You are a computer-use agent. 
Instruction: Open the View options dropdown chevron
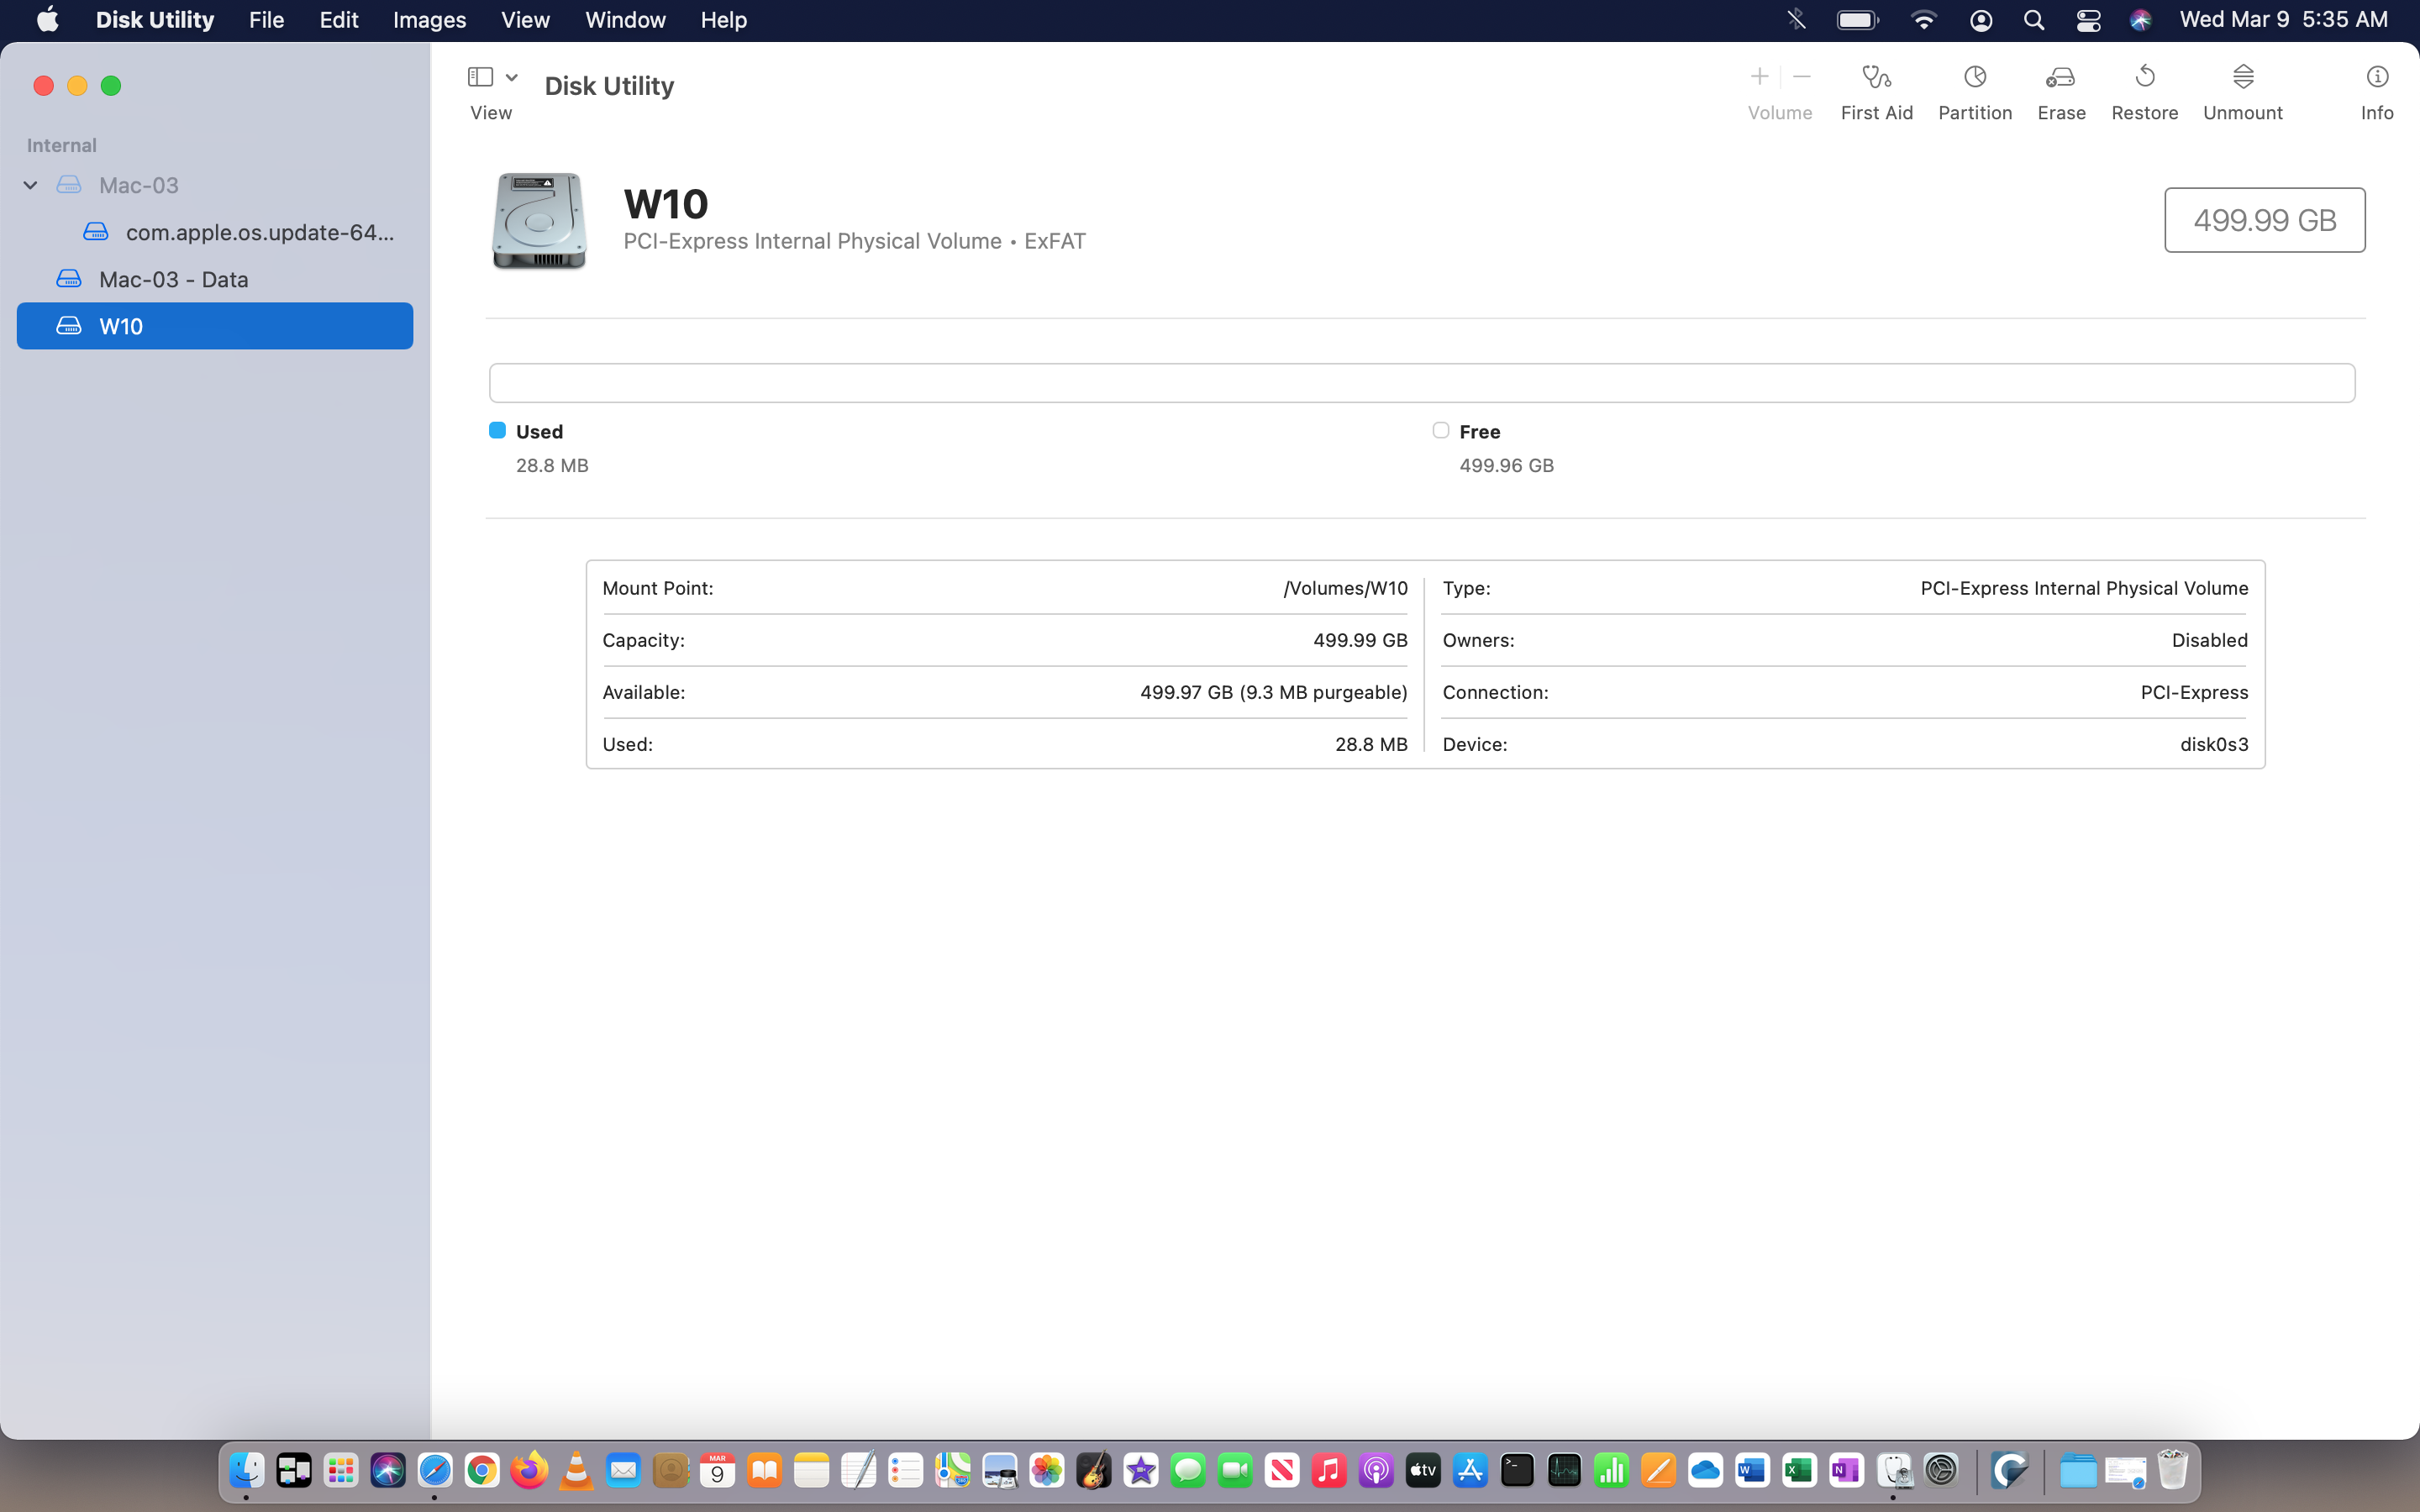click(511, 77)
